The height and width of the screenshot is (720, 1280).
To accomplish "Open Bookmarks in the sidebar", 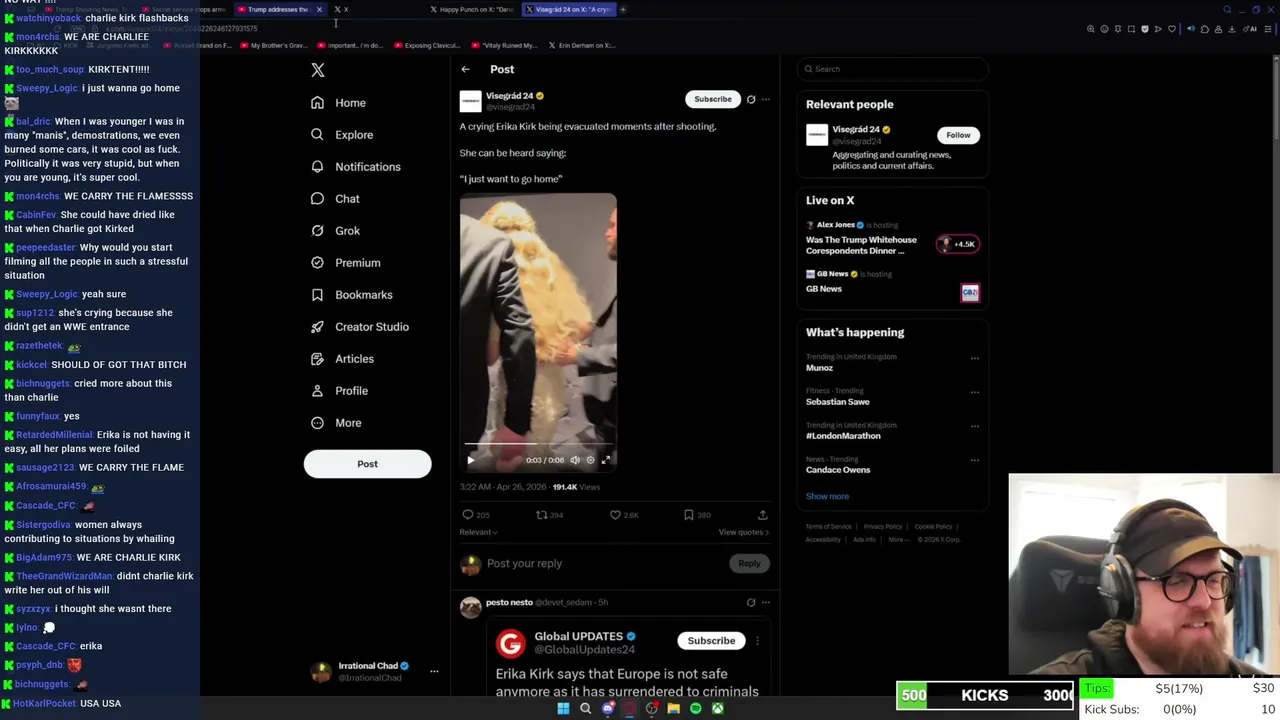I will [x=351, y=295].
